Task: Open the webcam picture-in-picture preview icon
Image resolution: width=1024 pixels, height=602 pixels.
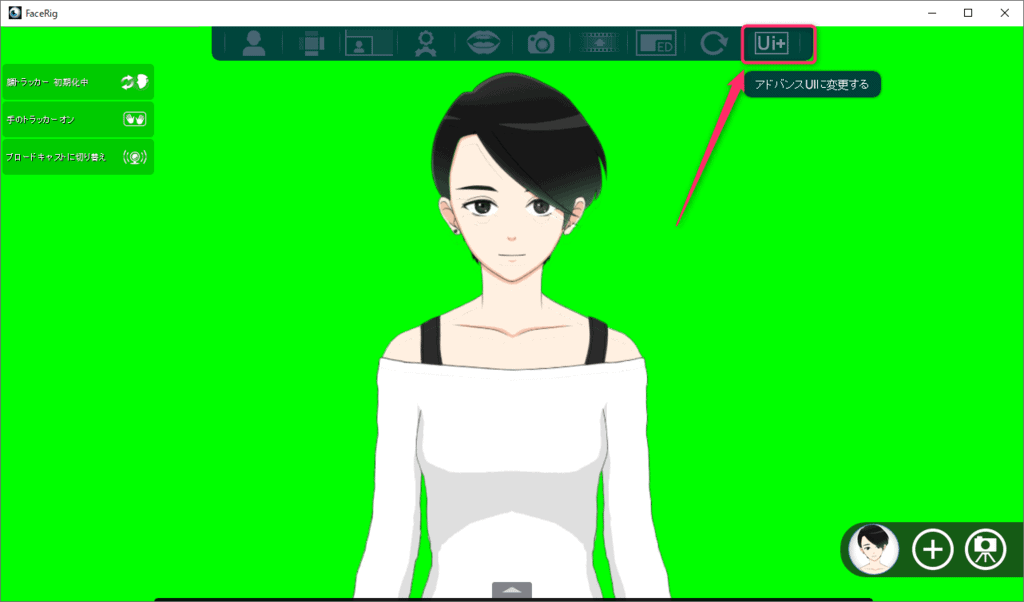Action: 369,43
